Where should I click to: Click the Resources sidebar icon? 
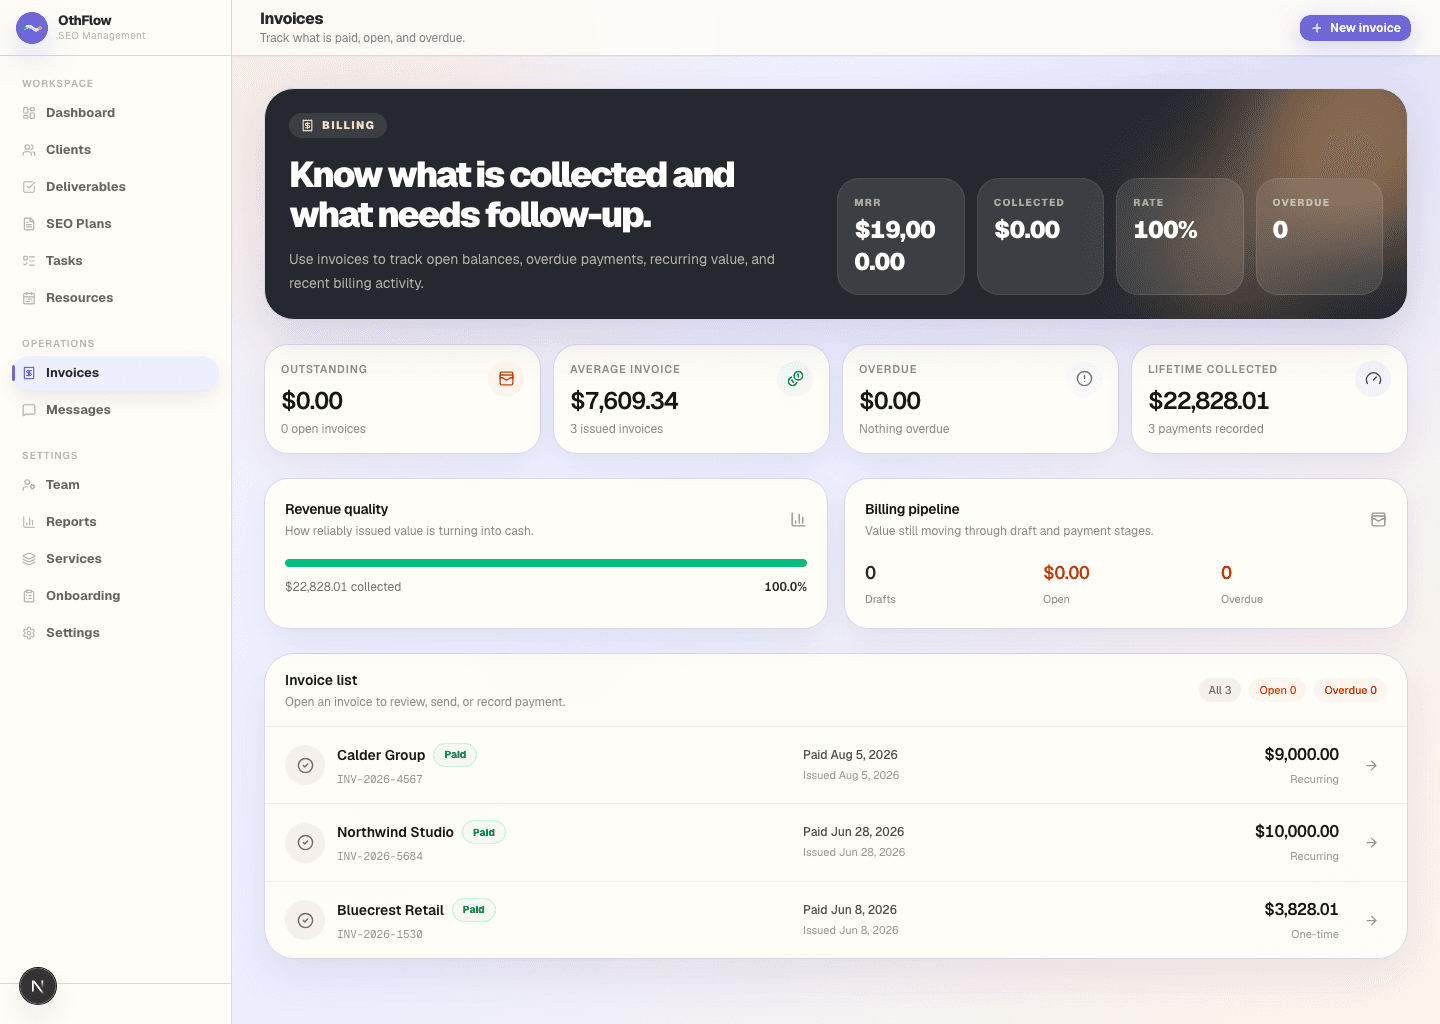pos(29,298)
